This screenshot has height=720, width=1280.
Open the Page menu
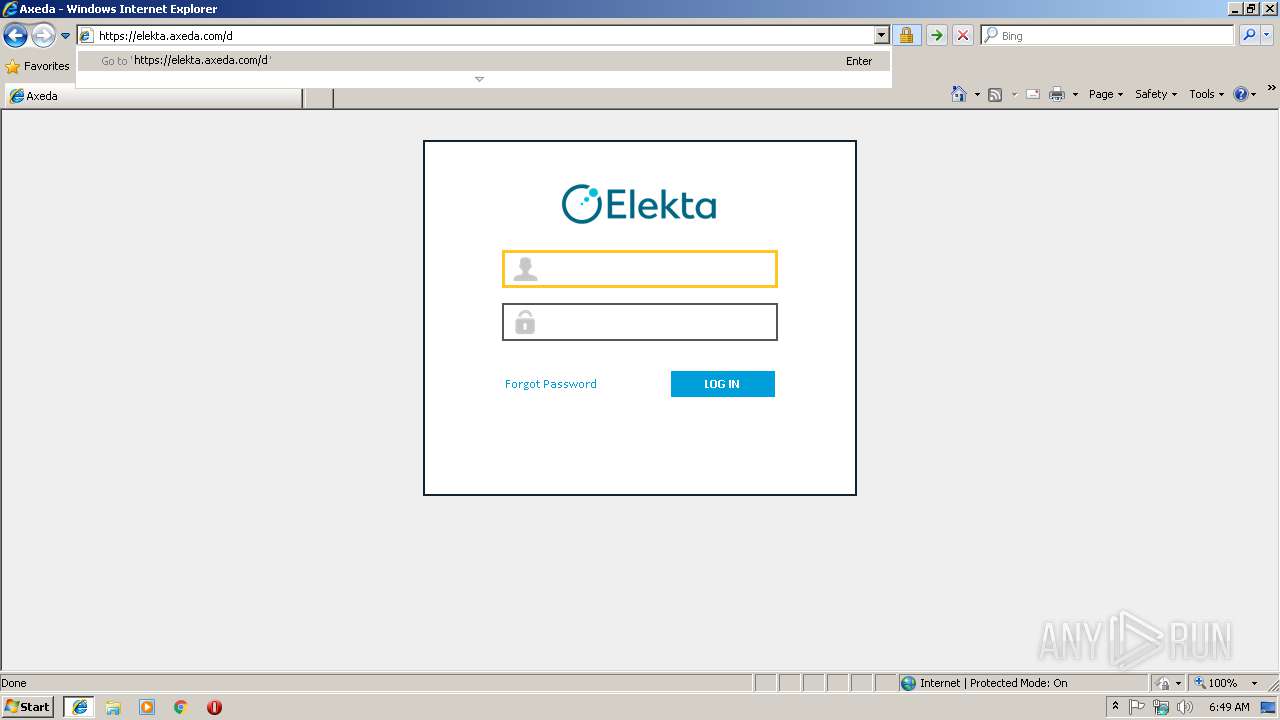coord(1106,94)
